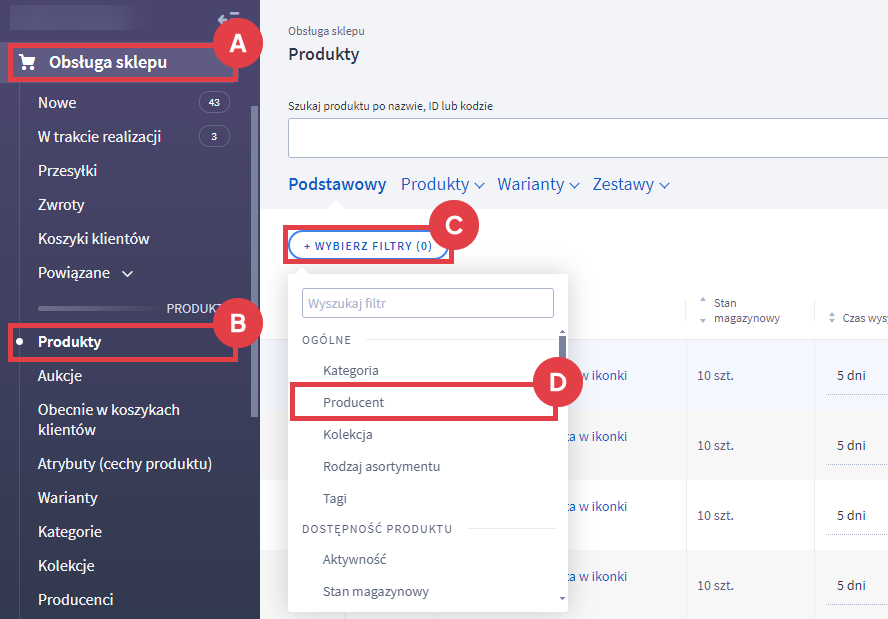Open the Produkty tab dropdown

(442, 184)
